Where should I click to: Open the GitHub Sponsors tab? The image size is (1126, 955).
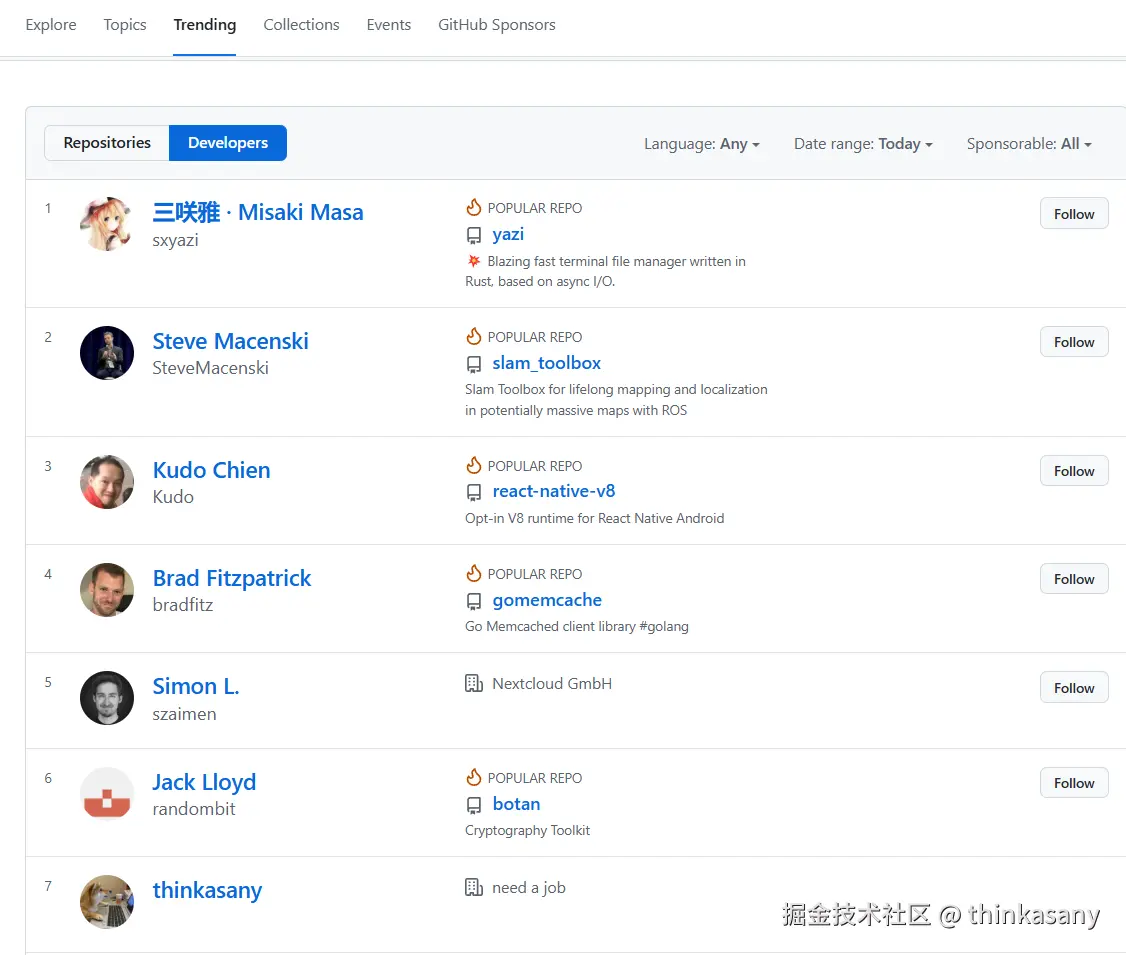tap(496, 24)
